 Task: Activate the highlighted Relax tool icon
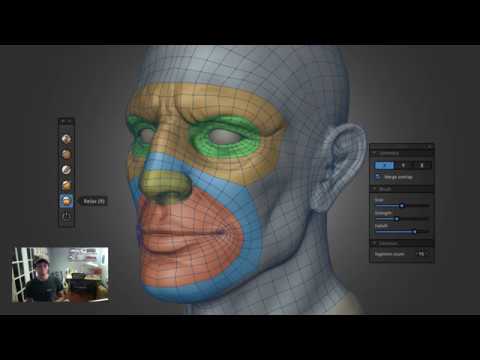click(66, 201)
